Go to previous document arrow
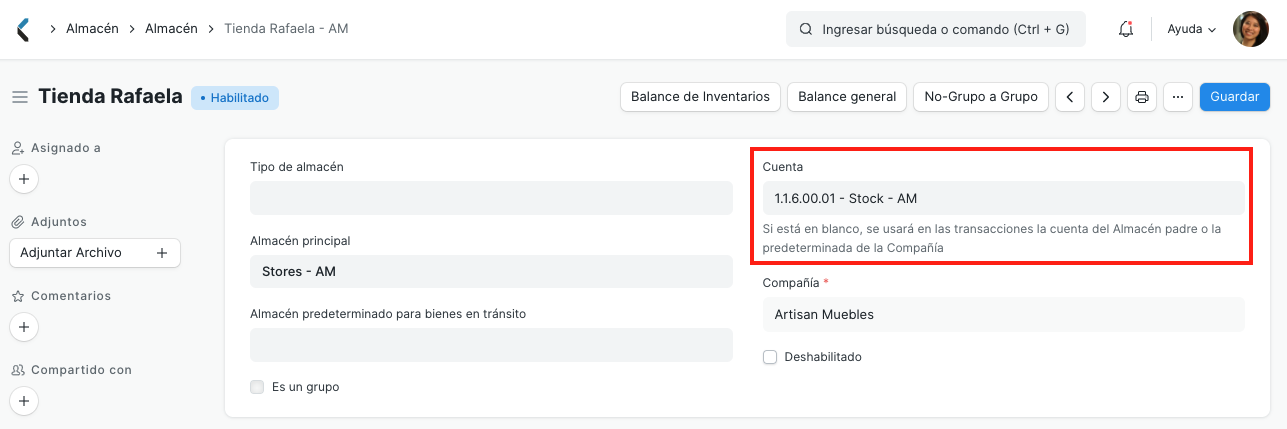Screen dimensions: 1287x429 (1070, 97)
